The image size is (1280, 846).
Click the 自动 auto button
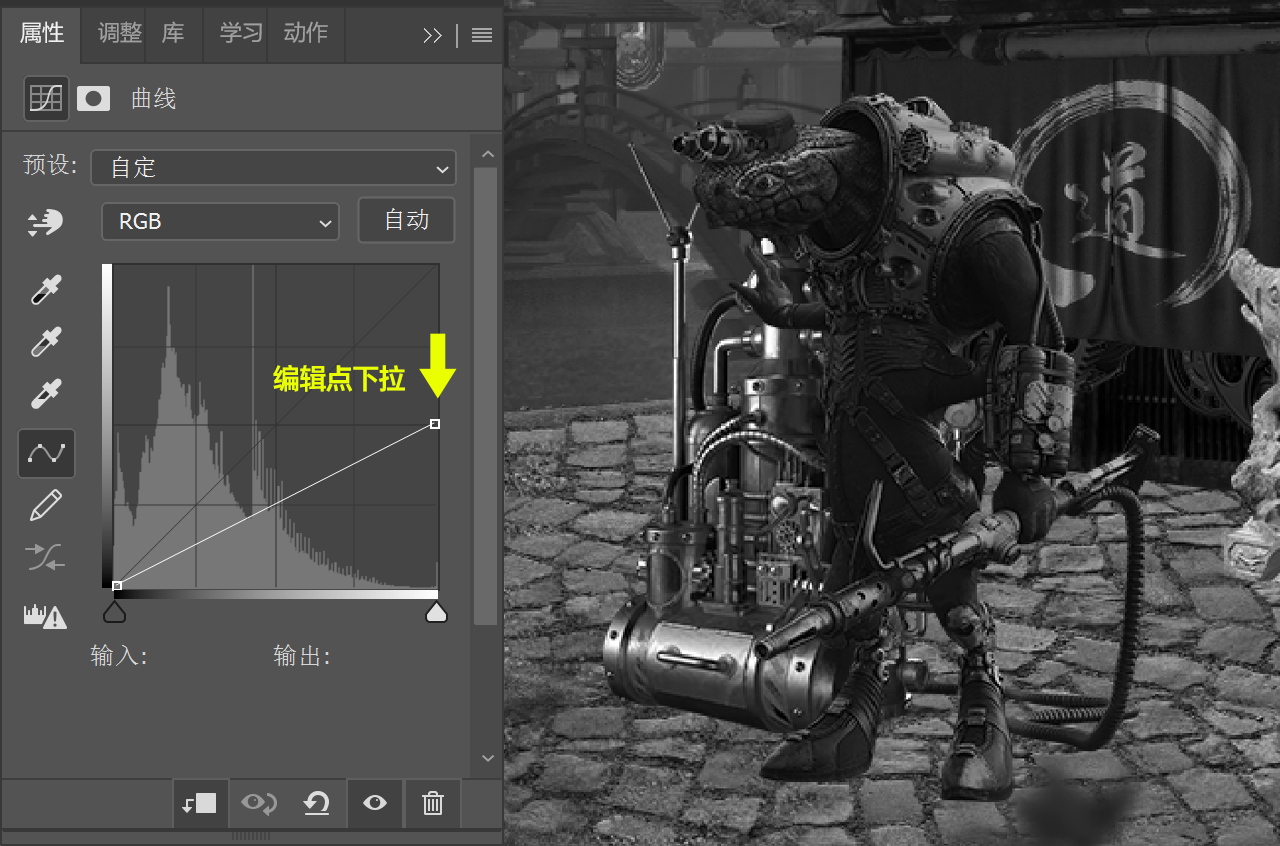406,221
